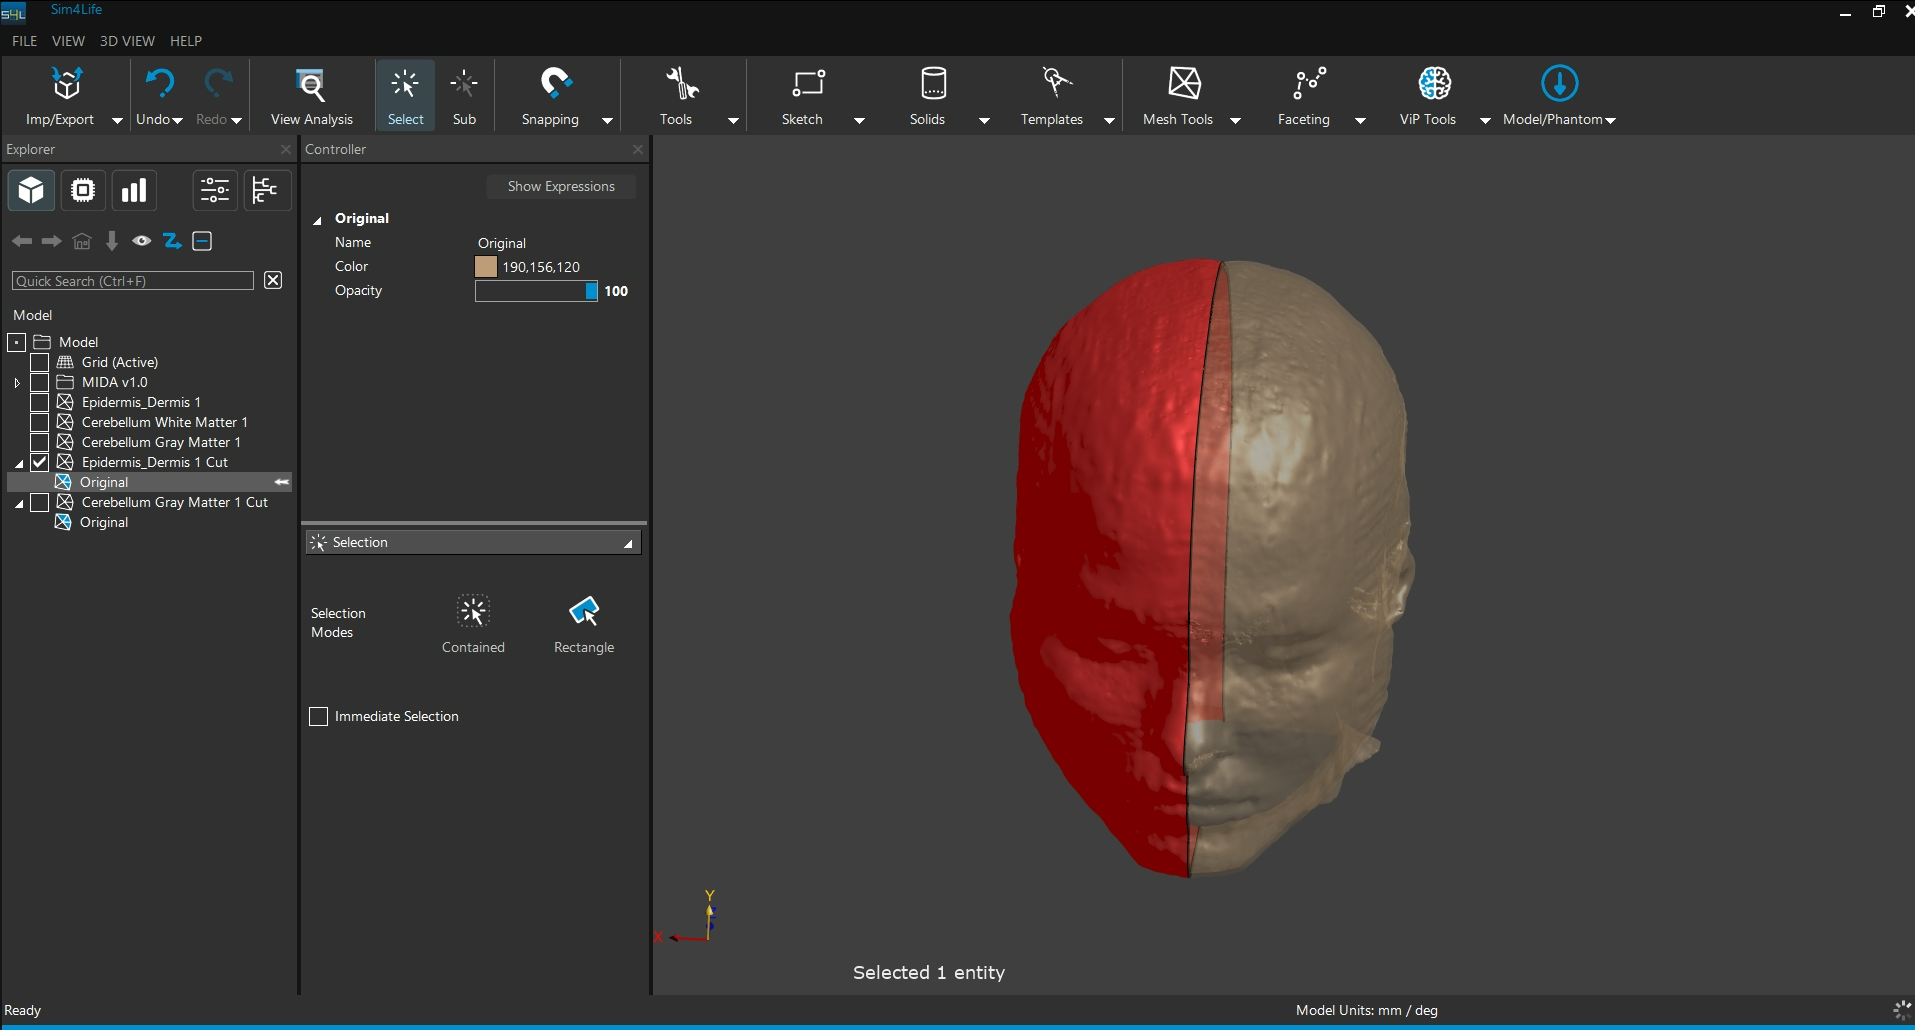Check the Grid (Active) visibility box
The width and height of the screenshot is (1915, 1030).
40,362
